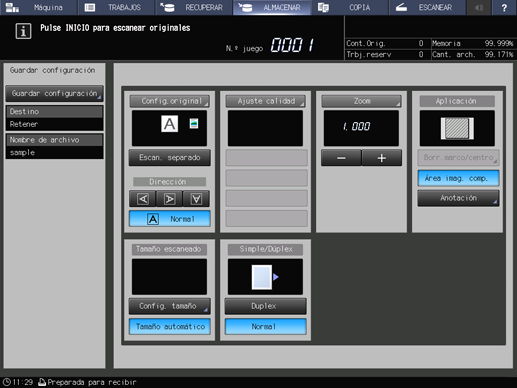Select the ALMACENAR tab
Screen dimensions: 517x388
click(x=272, y=7)
